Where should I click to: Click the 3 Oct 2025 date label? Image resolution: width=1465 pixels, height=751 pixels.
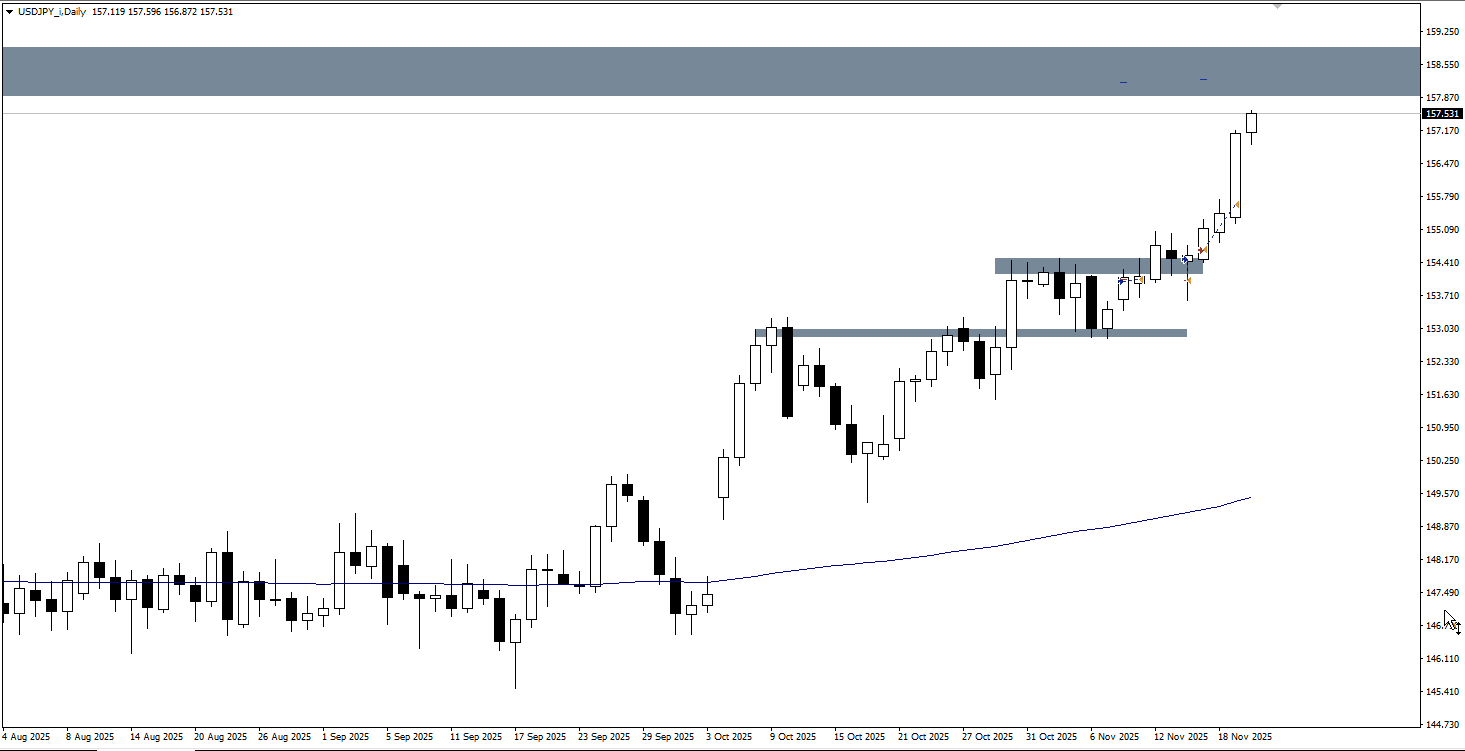[728, 737]
